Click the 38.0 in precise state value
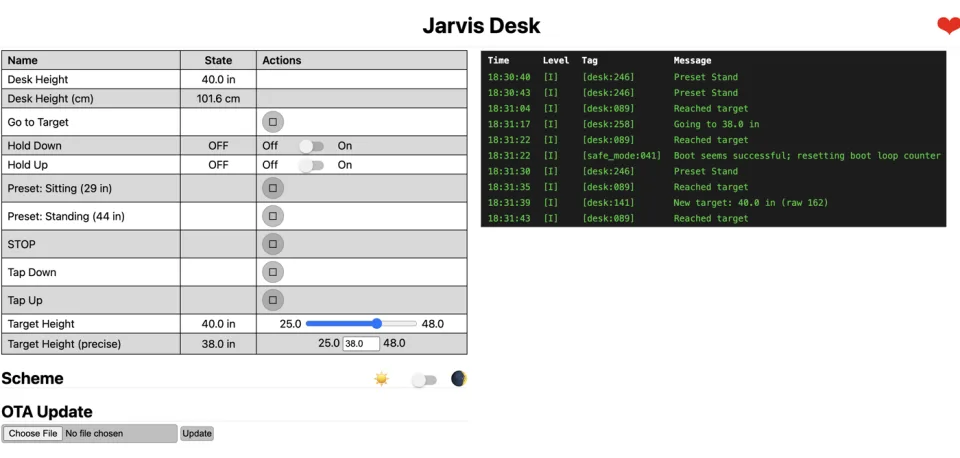 (218, 344)
